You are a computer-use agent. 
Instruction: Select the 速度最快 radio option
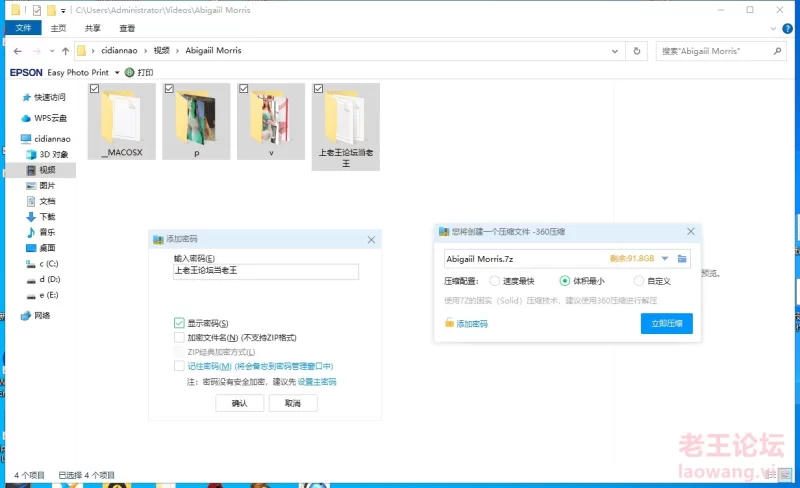tap(495, 281)
